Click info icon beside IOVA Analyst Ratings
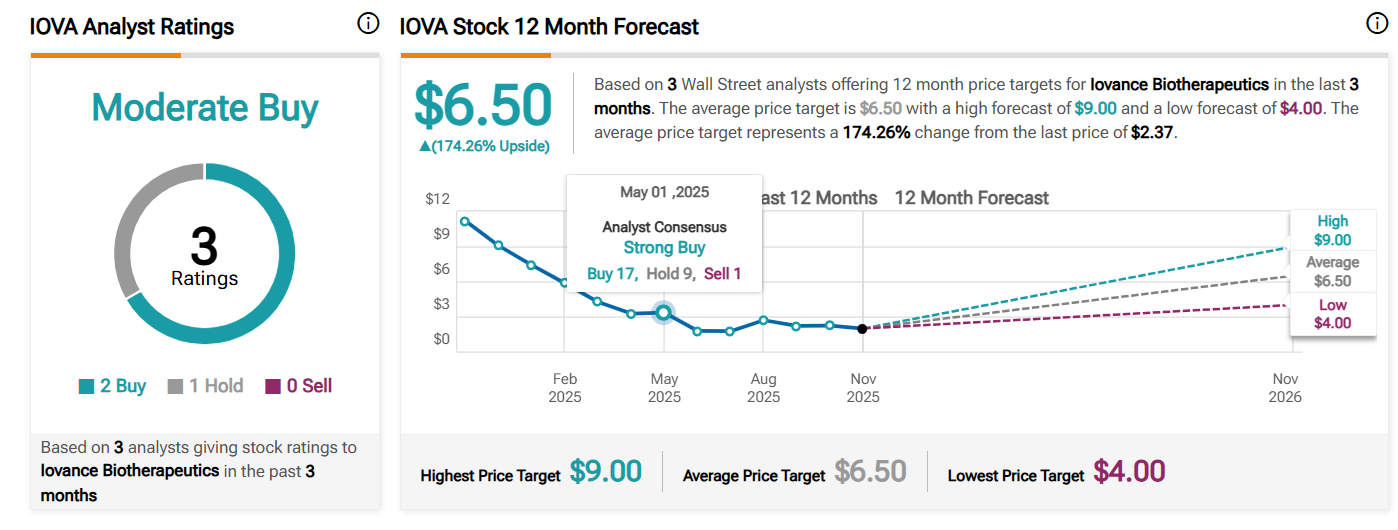Viewport: 1398px width, 530px height. point(368,24)
